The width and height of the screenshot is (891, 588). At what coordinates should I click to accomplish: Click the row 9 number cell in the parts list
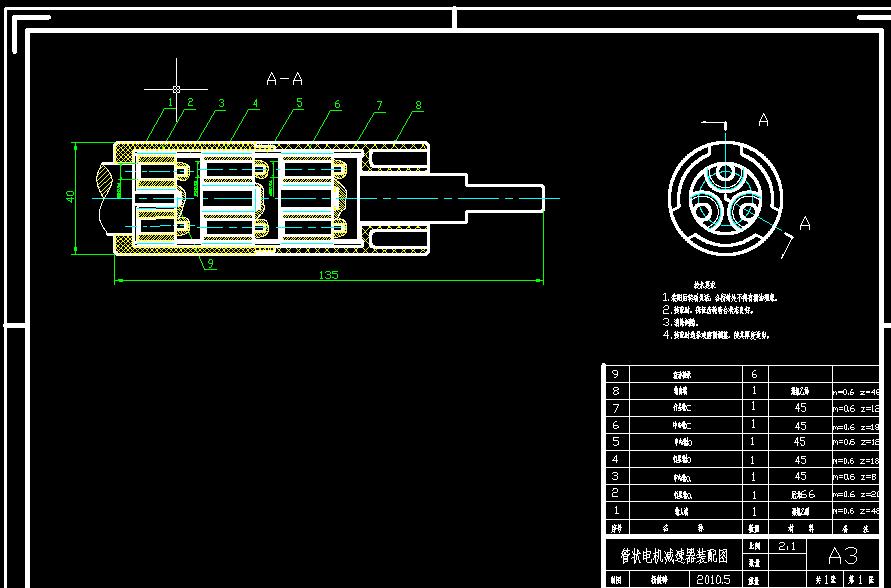coord(616,374)
